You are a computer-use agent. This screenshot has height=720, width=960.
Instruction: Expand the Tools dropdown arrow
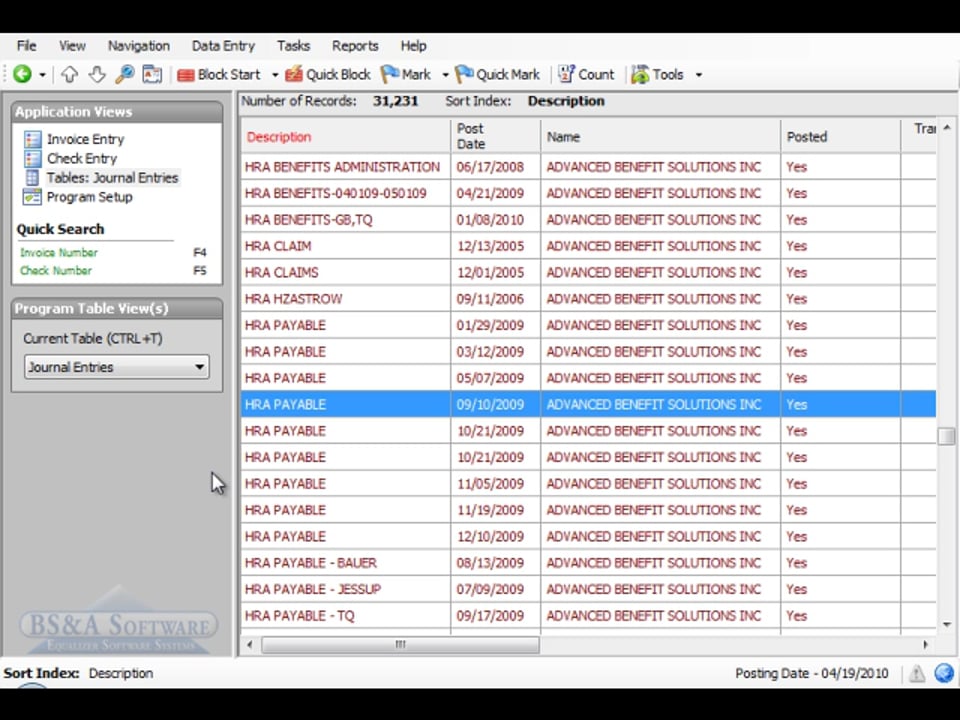tap(698, 75)
